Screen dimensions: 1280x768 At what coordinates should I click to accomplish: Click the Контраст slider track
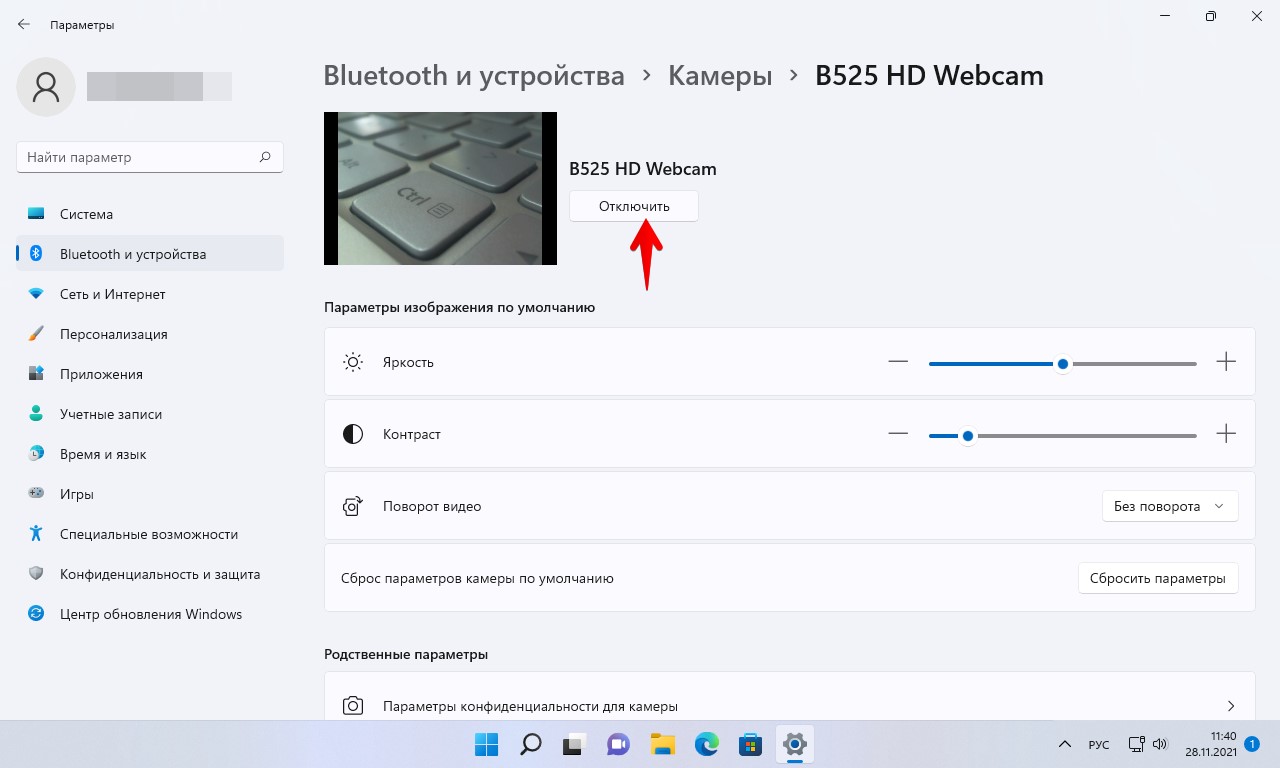pyautogui.click(x=1063, y=435)
